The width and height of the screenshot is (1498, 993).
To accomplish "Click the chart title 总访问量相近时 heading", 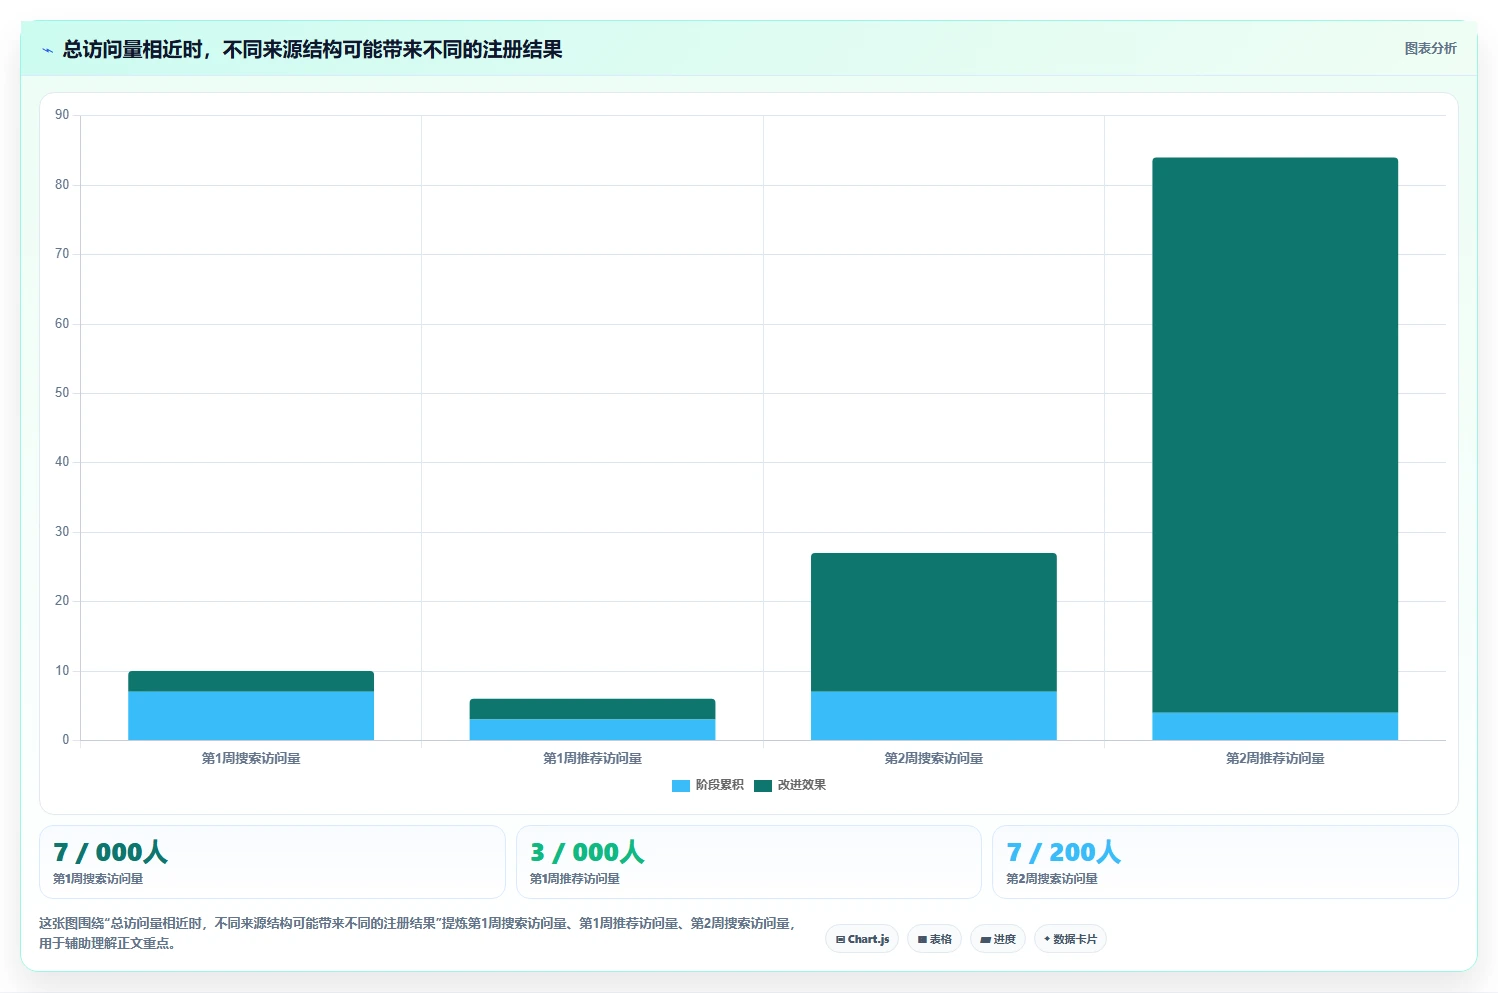I will tap(312, 49).
